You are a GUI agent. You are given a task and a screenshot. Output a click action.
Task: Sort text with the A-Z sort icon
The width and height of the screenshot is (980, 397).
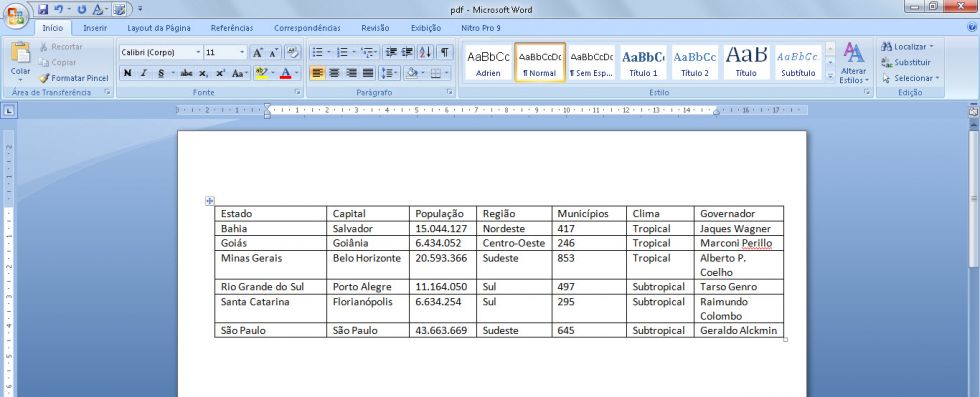pyautogui.click(x=425, y=53)
